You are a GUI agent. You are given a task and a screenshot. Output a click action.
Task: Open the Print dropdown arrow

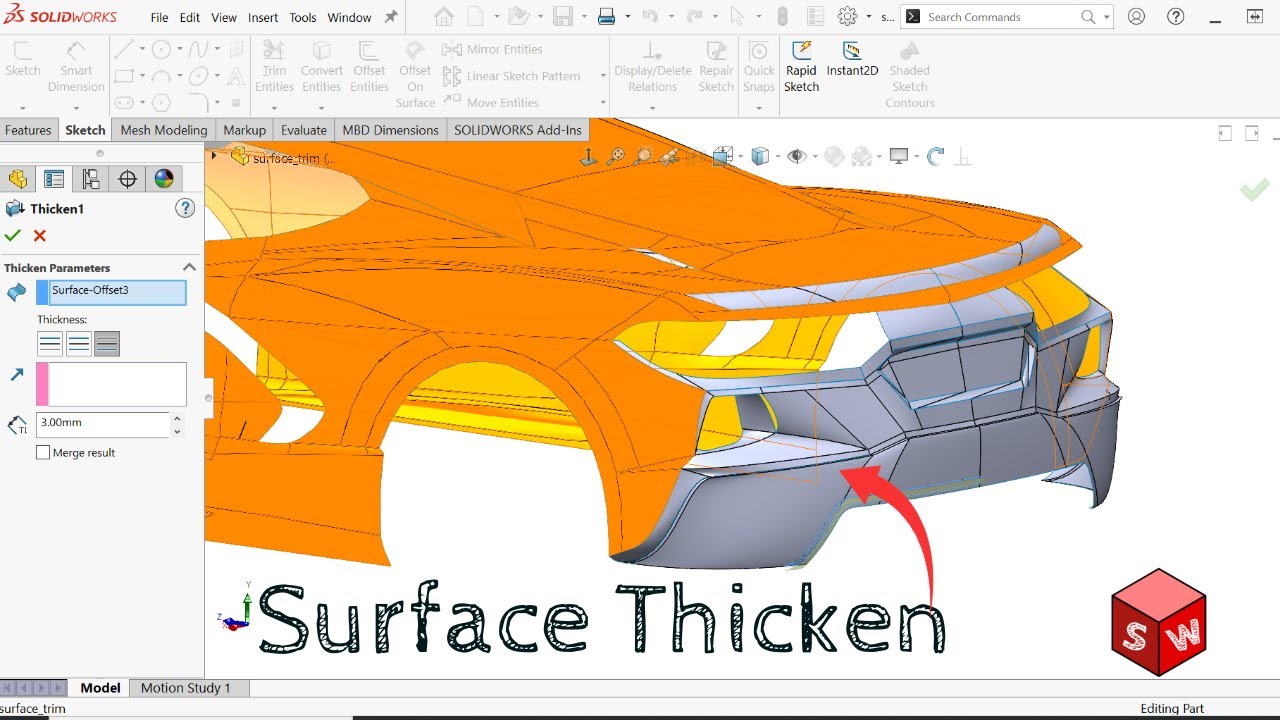[628, 17]
